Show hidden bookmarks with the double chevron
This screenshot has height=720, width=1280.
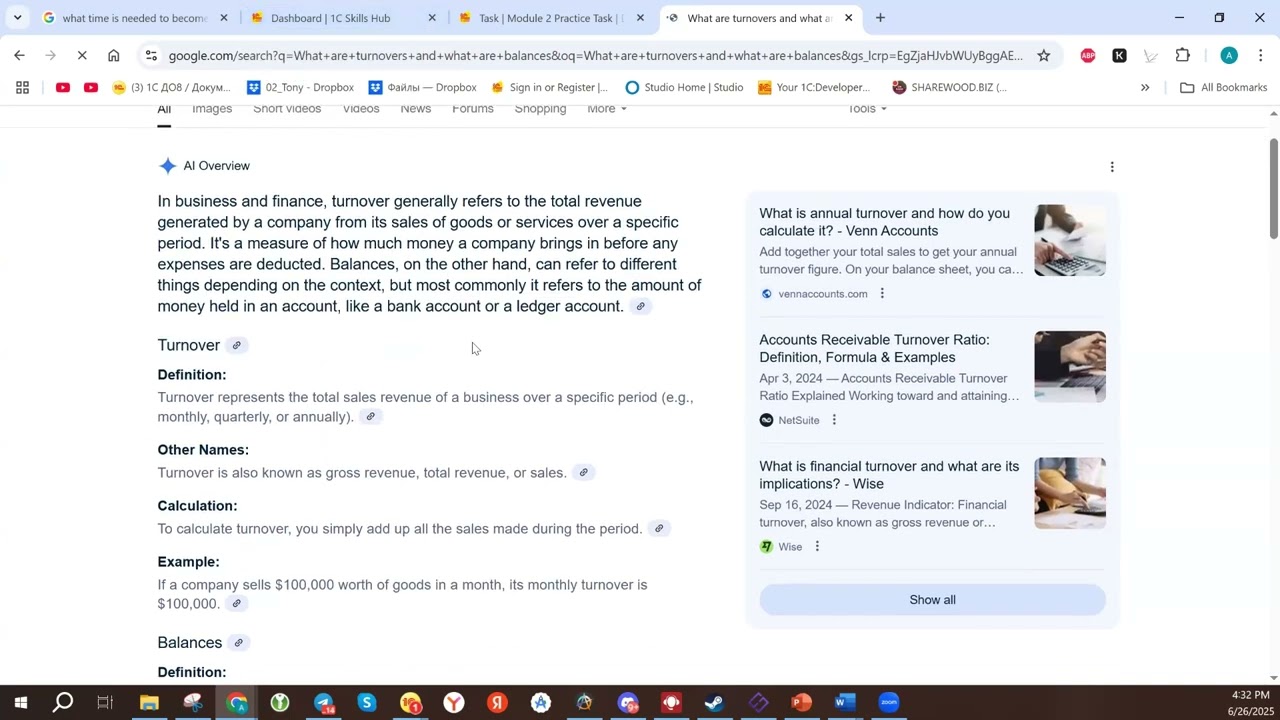[1145, 87]
